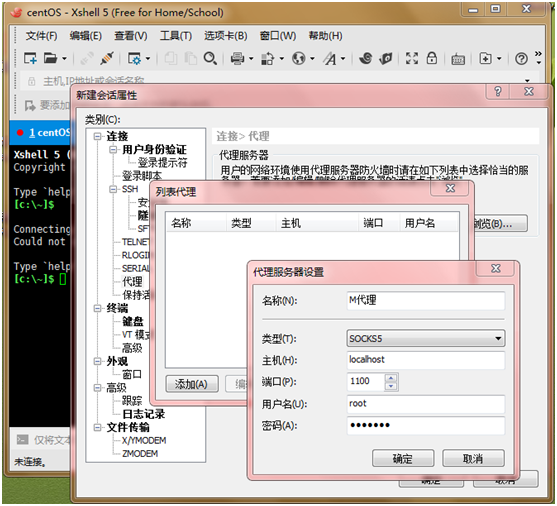
Task: Click the 浏览(B)... button
Action: coord(500,224)
